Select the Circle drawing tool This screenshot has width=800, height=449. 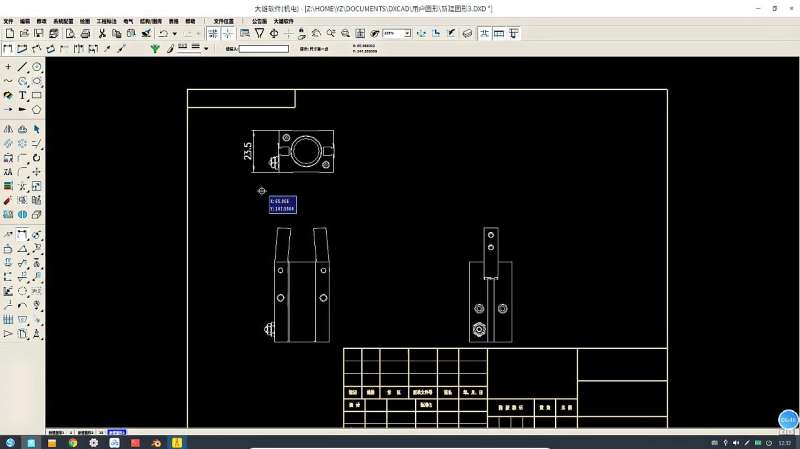pyautogui.click(x=36, y=67)
